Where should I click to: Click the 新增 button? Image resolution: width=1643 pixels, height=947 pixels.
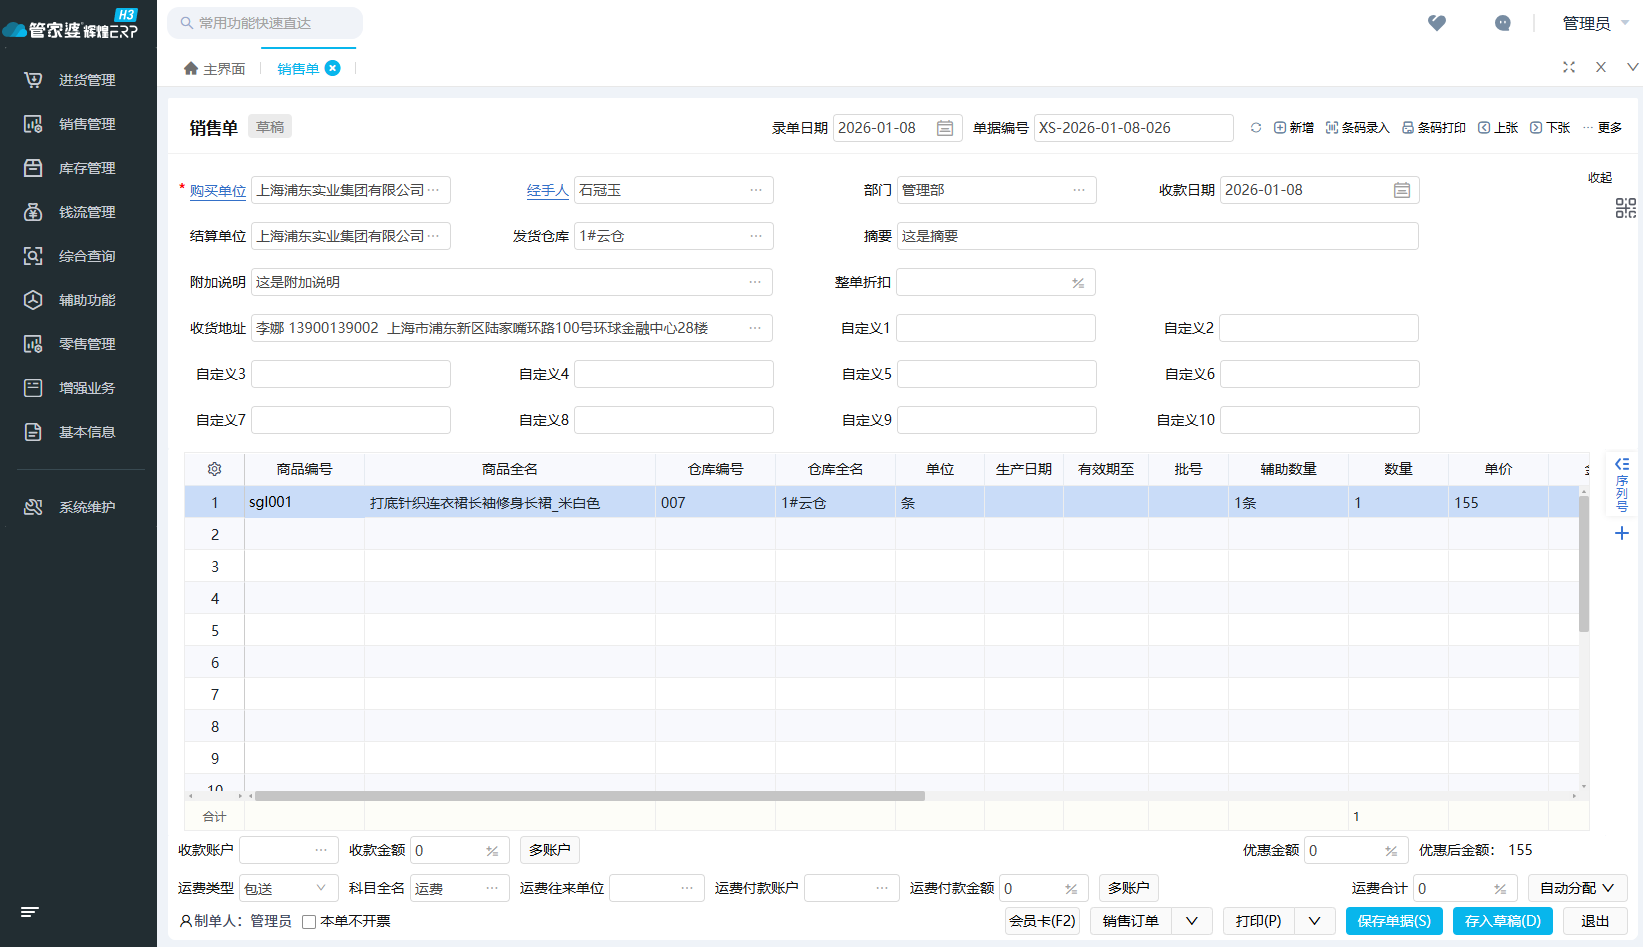[x=1294, y=128]
